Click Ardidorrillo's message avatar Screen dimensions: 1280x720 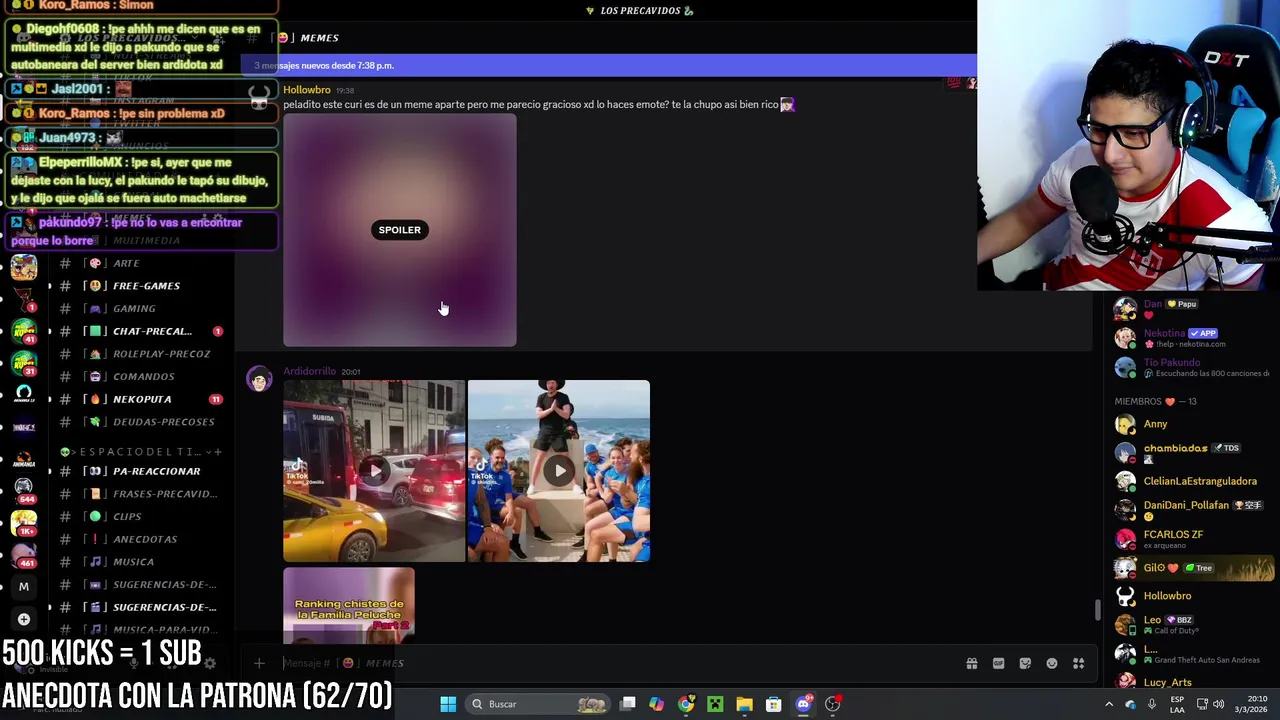pos(259,378)
